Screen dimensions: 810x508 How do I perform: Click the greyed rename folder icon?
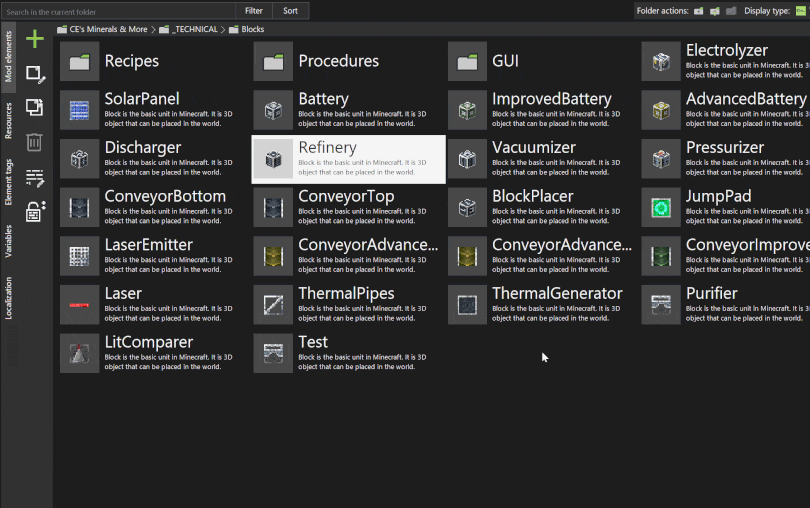[x=731, y=11]
